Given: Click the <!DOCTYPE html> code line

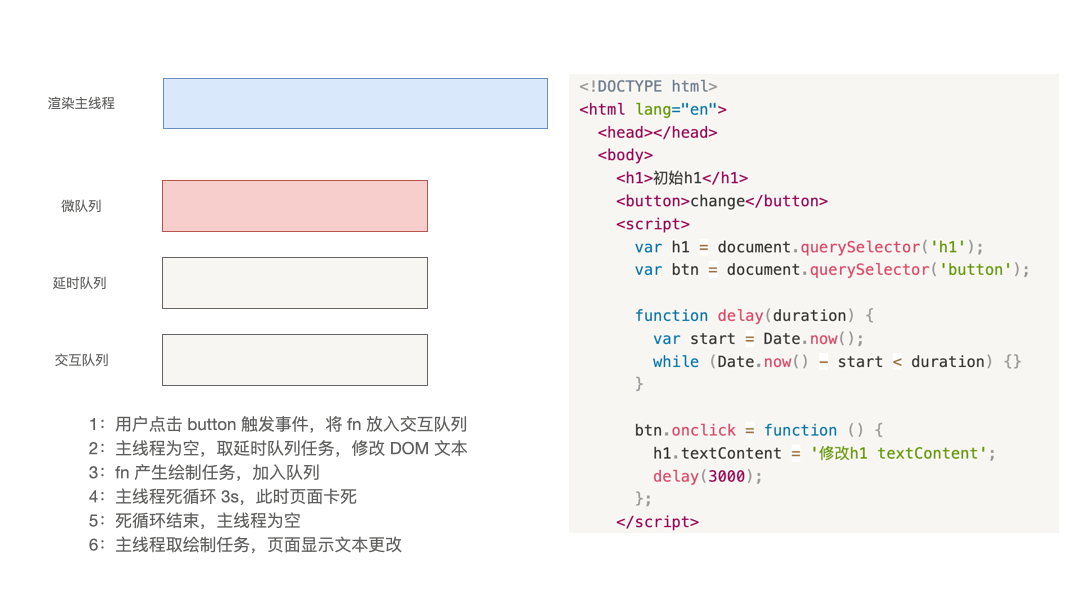Looking at the screenshot, I should pyautogui.click(x=648, y=86).
